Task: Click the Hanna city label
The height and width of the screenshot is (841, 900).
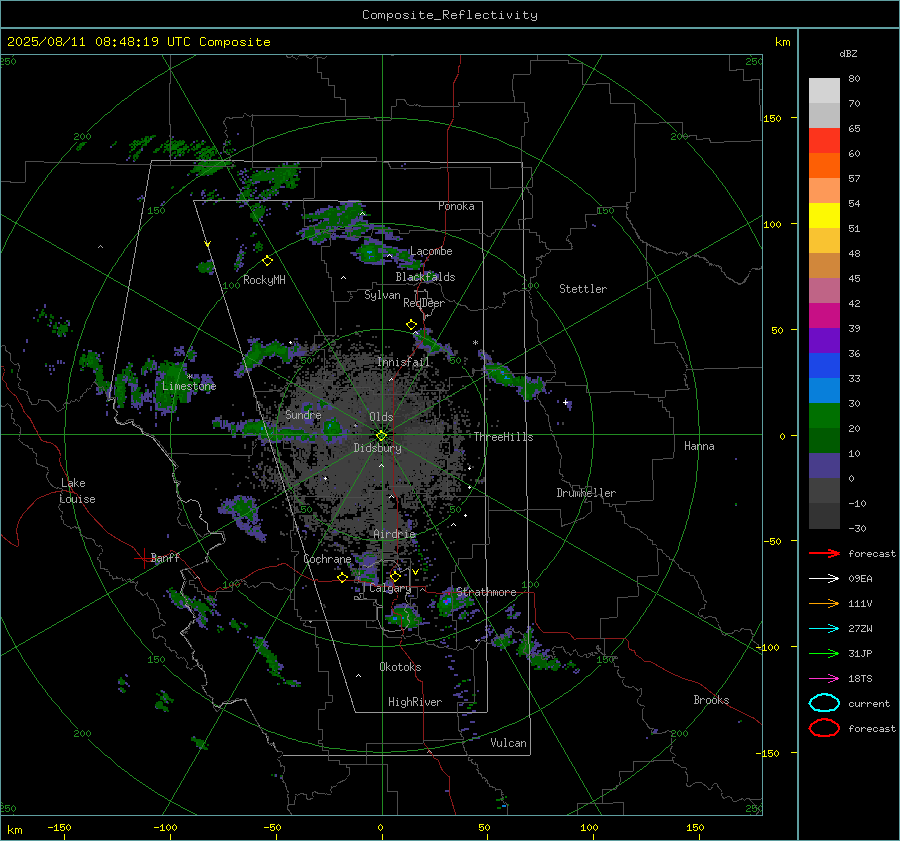Action: tap(699, 446)
